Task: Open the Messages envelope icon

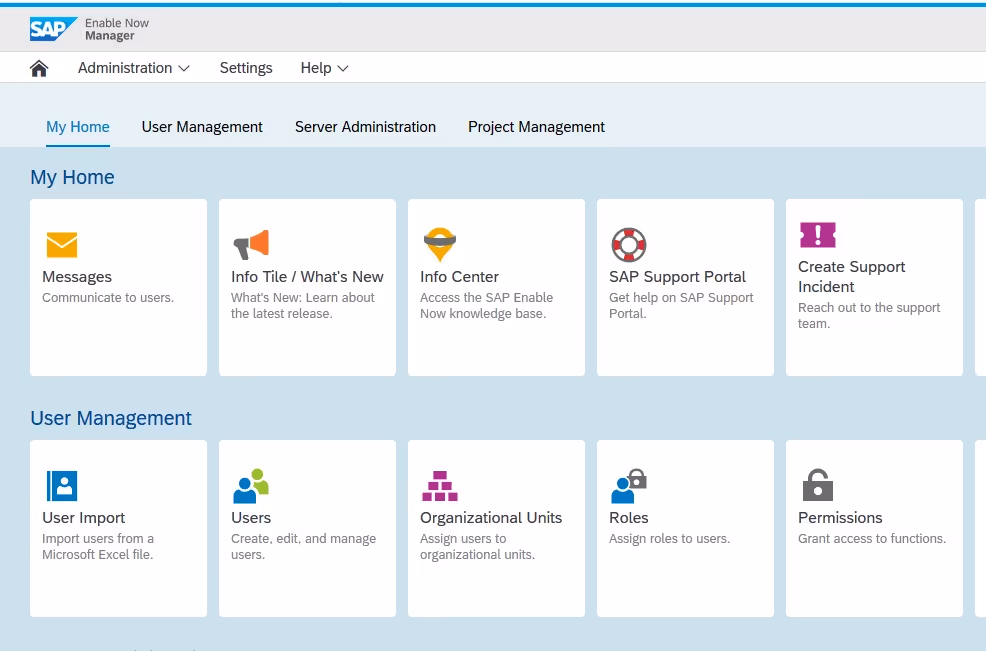Action: [x=62, y=245]
